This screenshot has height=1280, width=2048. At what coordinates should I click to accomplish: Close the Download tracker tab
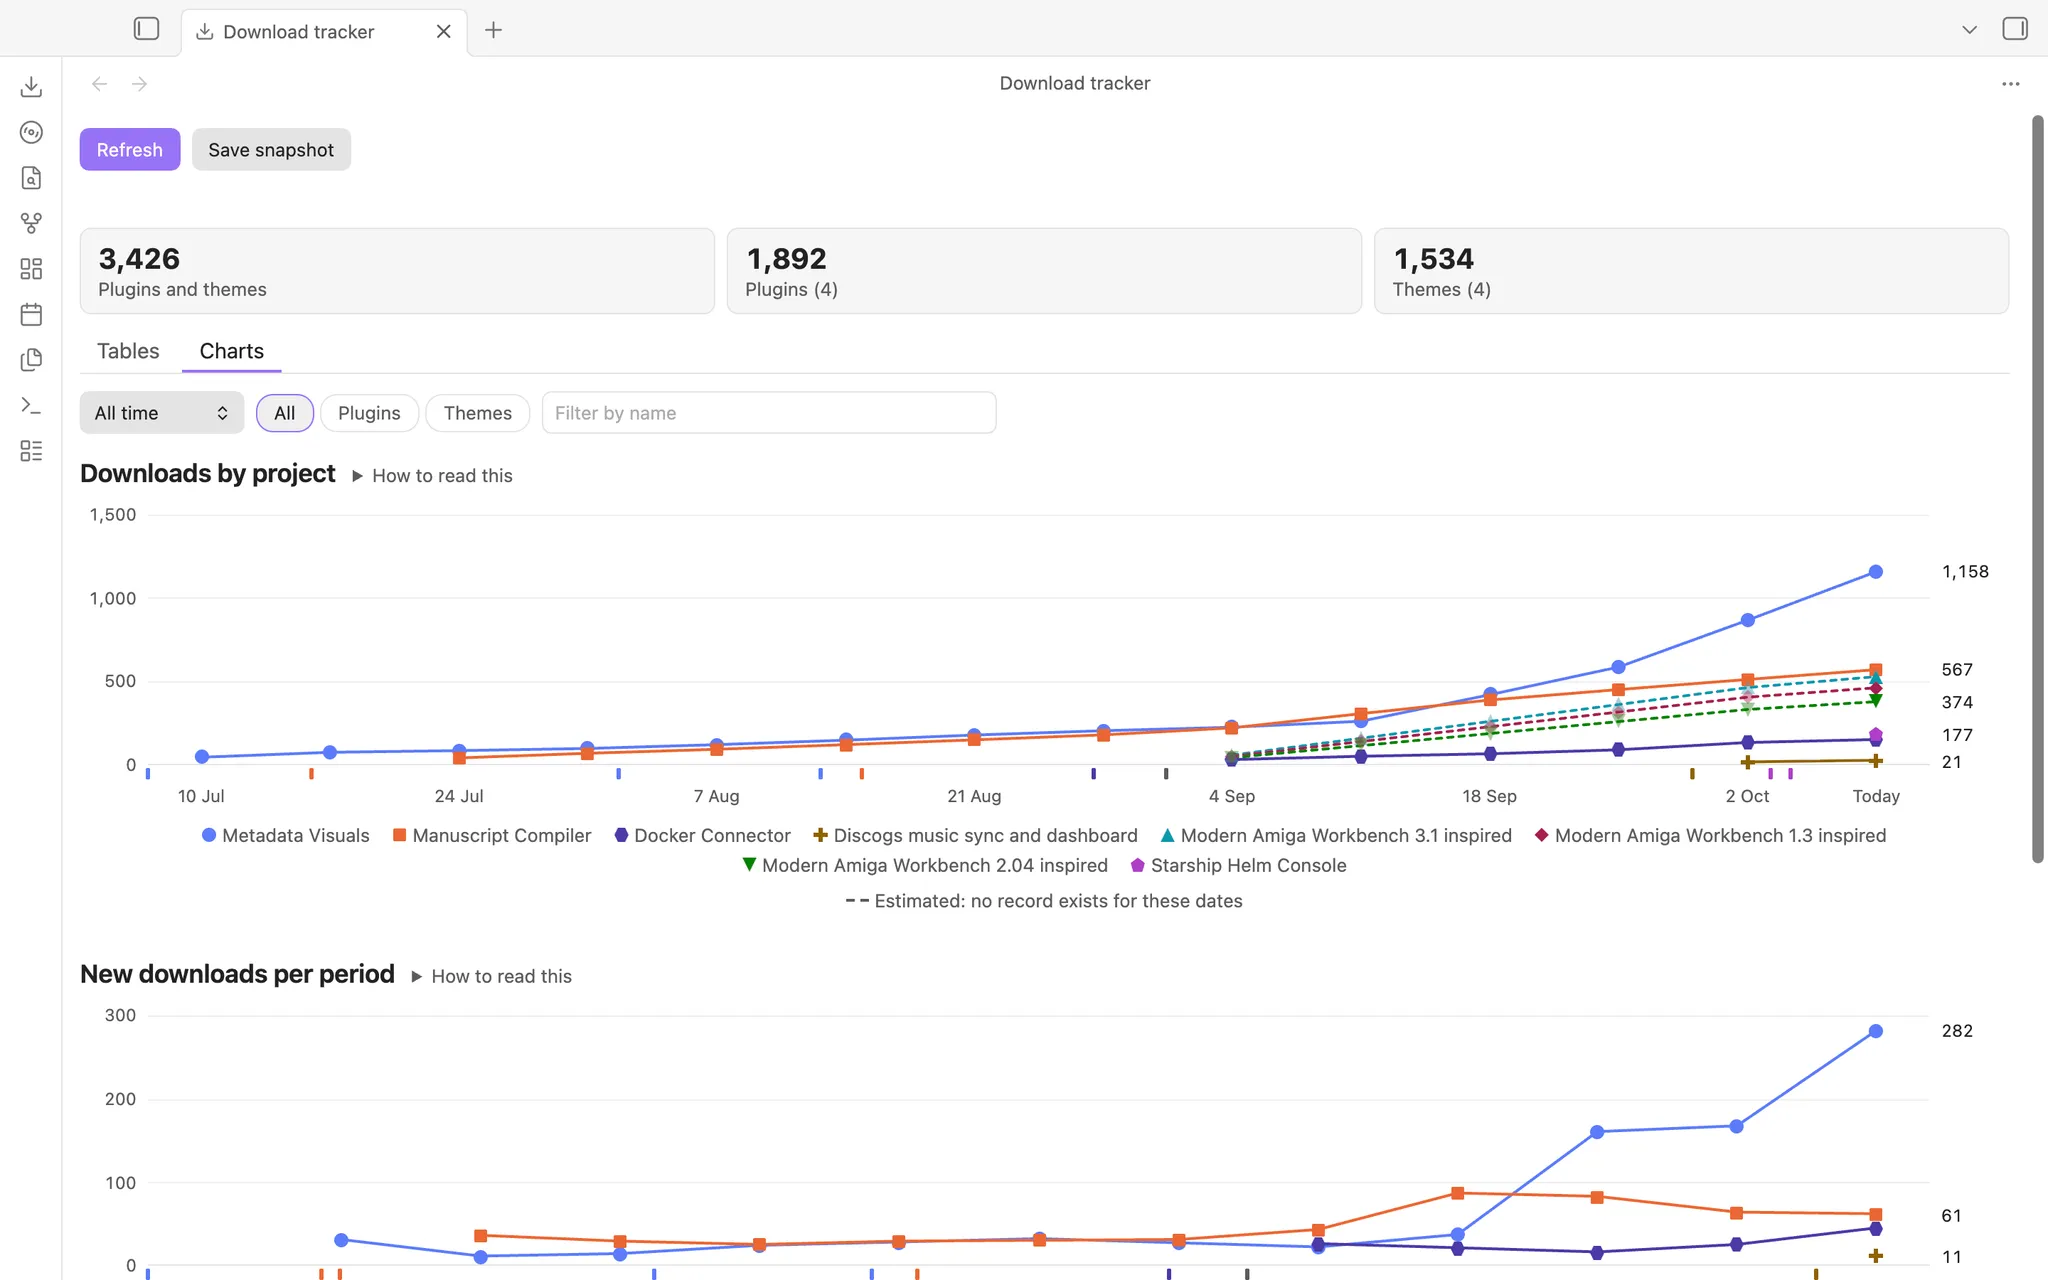coord(443,31)
